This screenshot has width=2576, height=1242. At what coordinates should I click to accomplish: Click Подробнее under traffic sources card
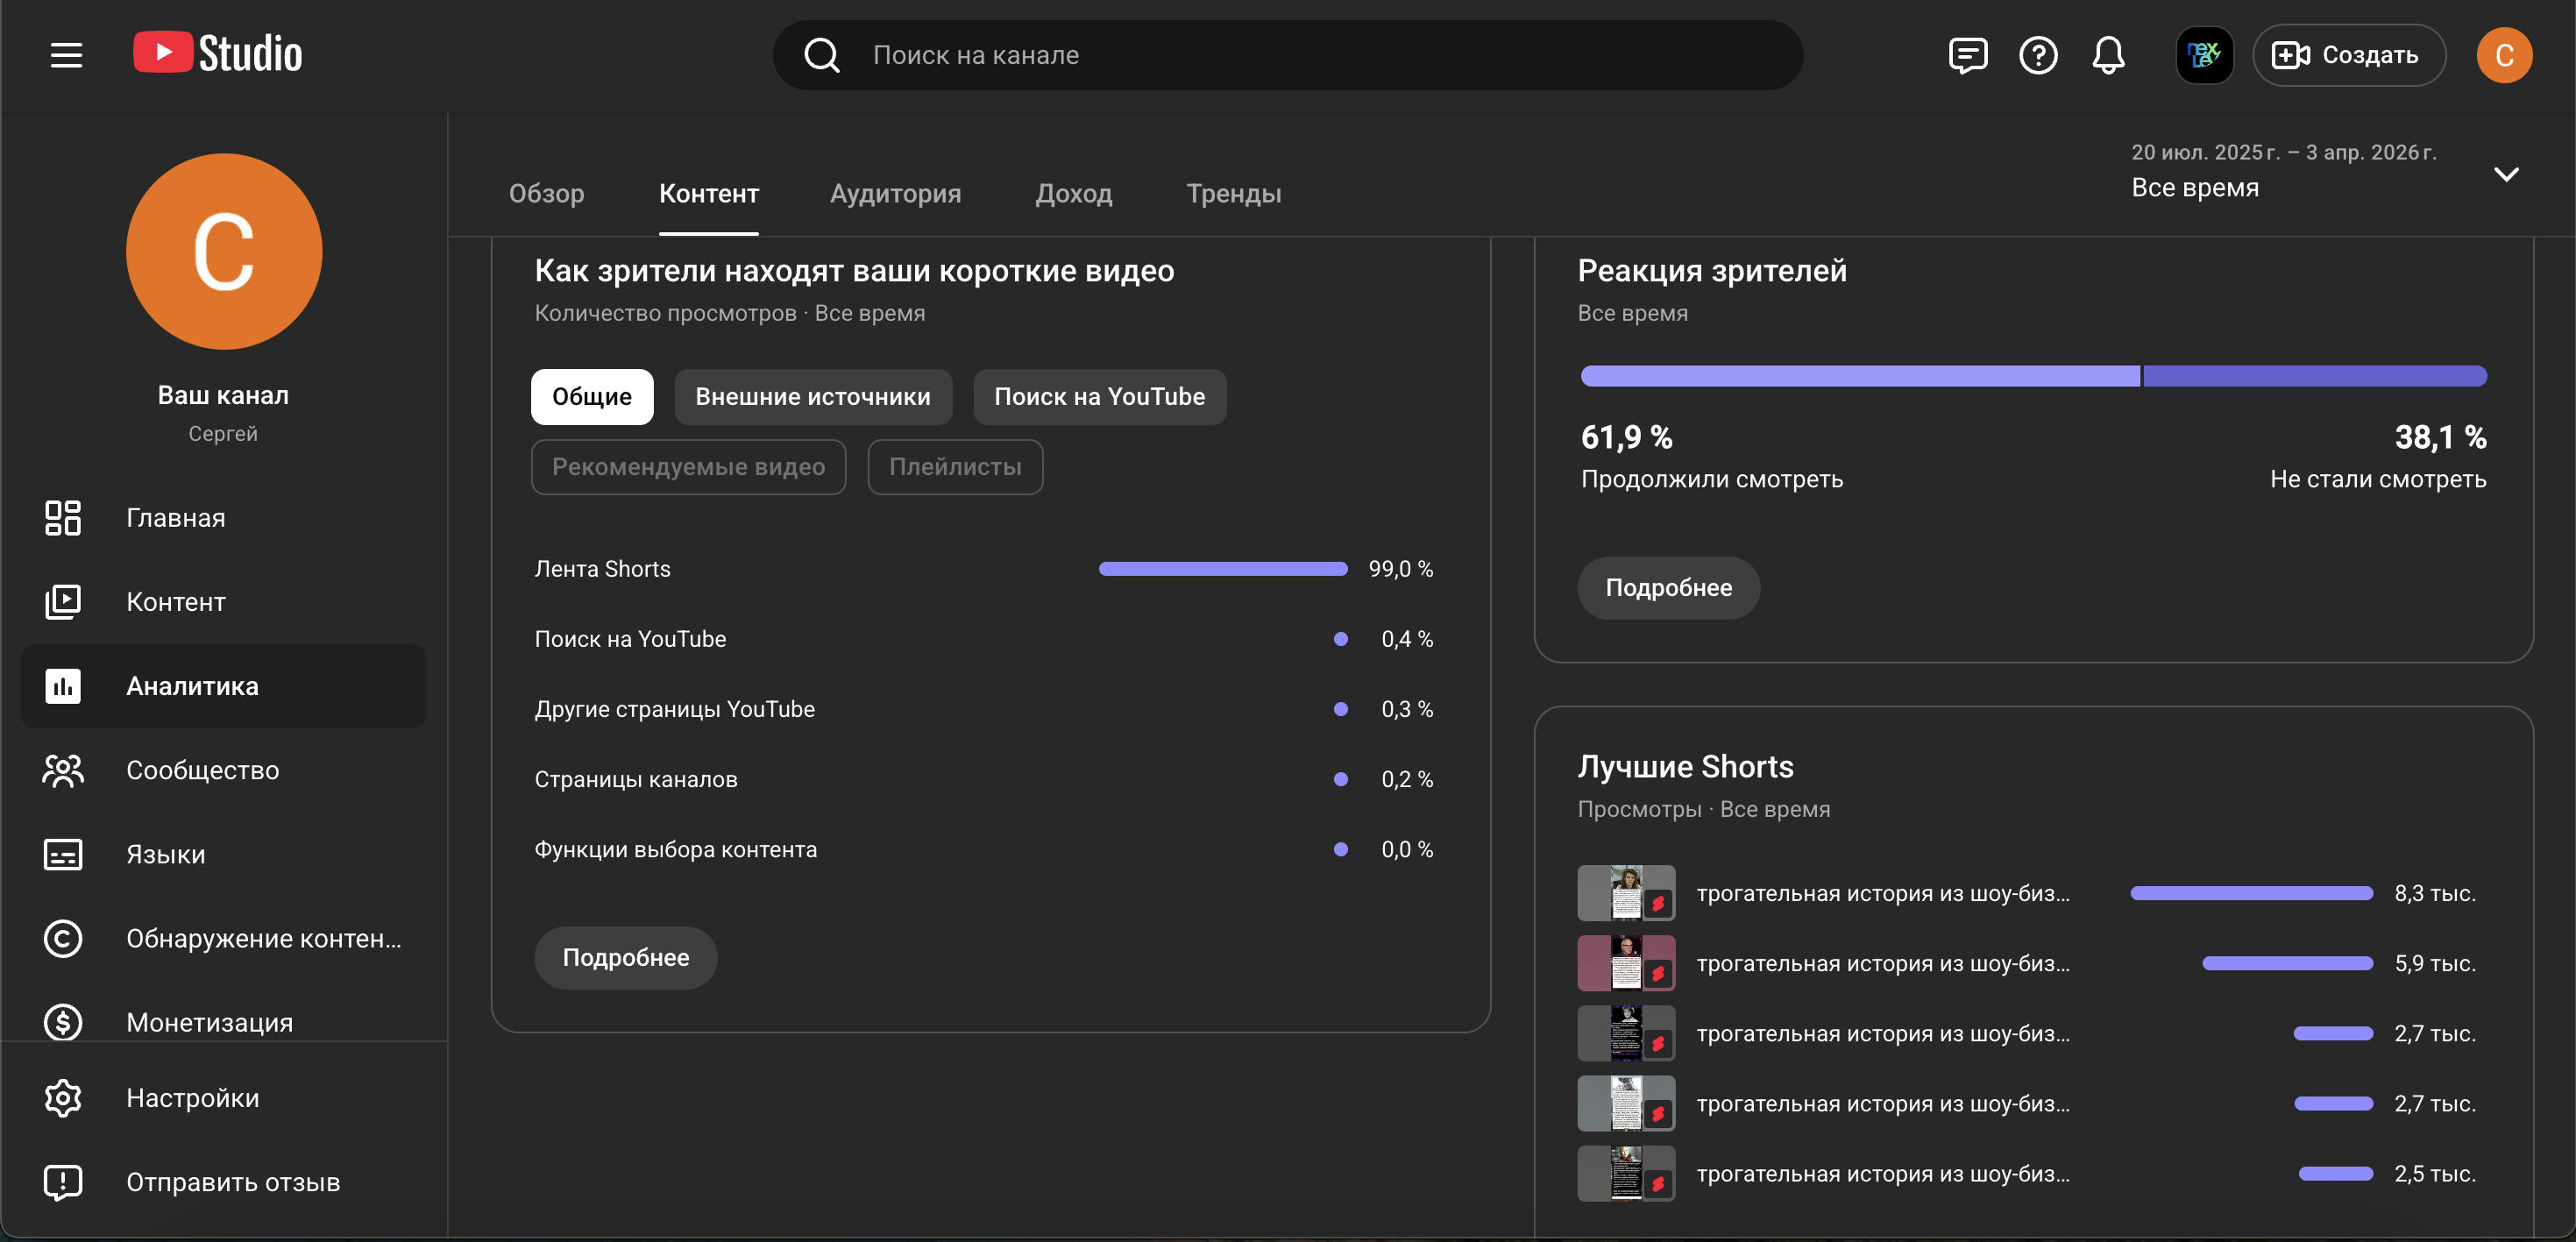click(625, 957)
